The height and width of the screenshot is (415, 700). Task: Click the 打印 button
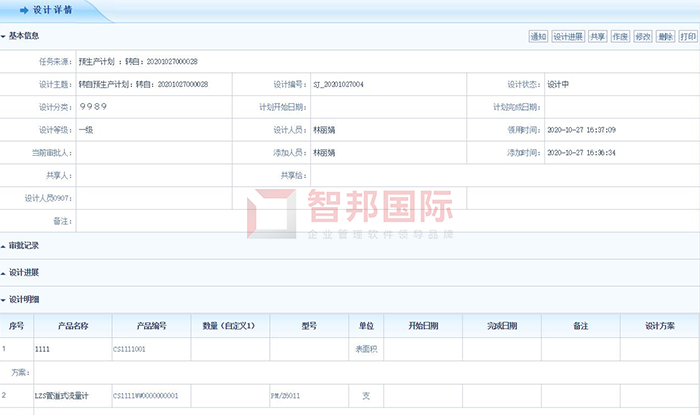(688, 37)
